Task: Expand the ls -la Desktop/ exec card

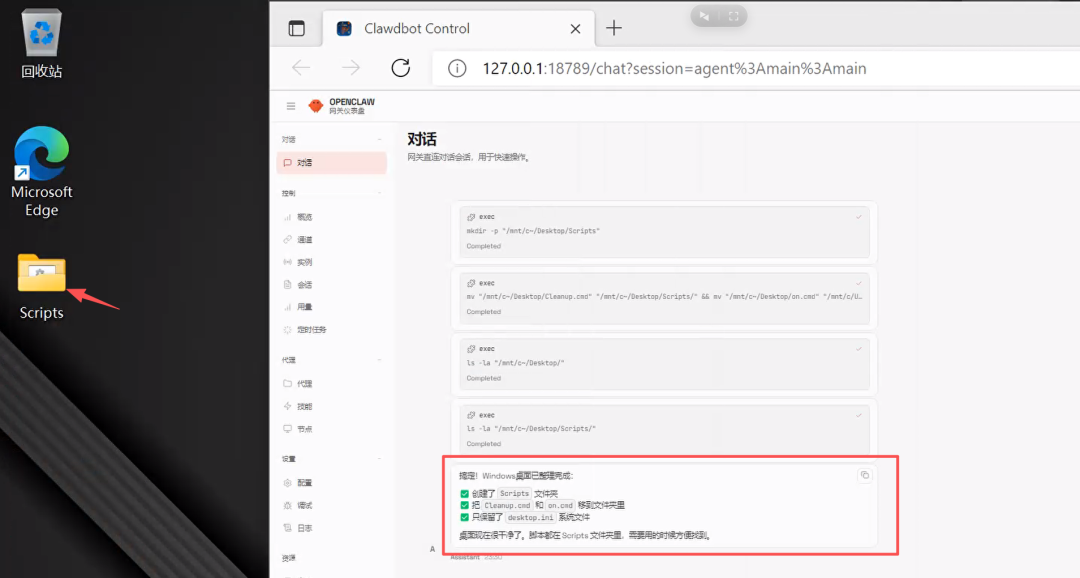Action: [664, 363]
